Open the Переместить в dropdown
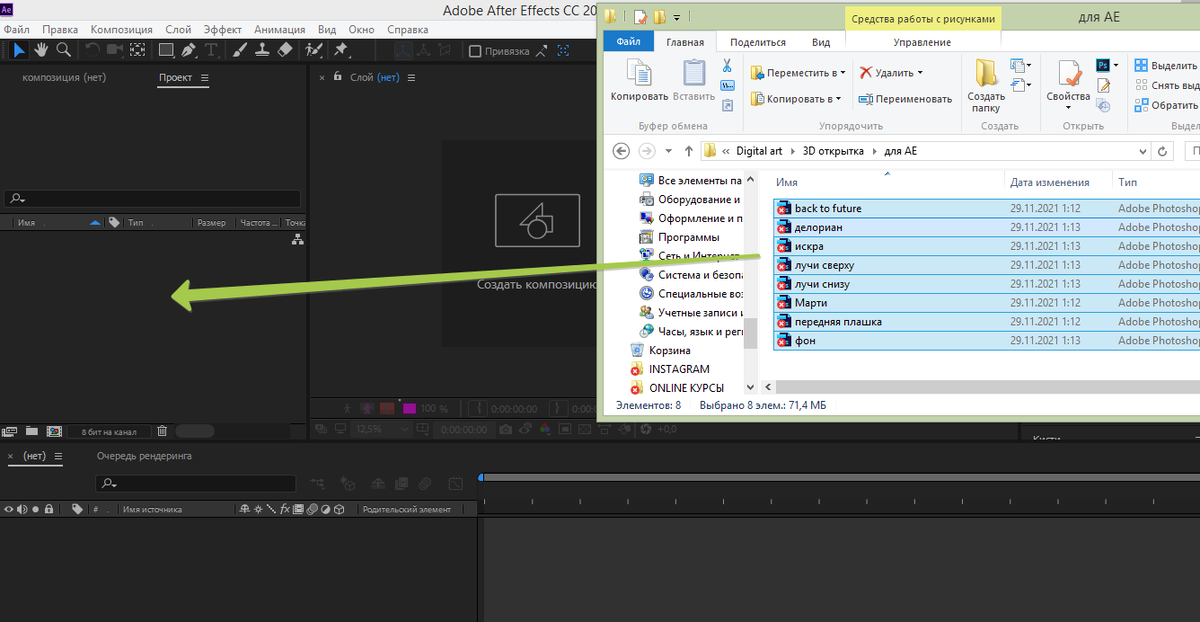The width and height of the screenshot is (1200, 622). click(798, 73)
